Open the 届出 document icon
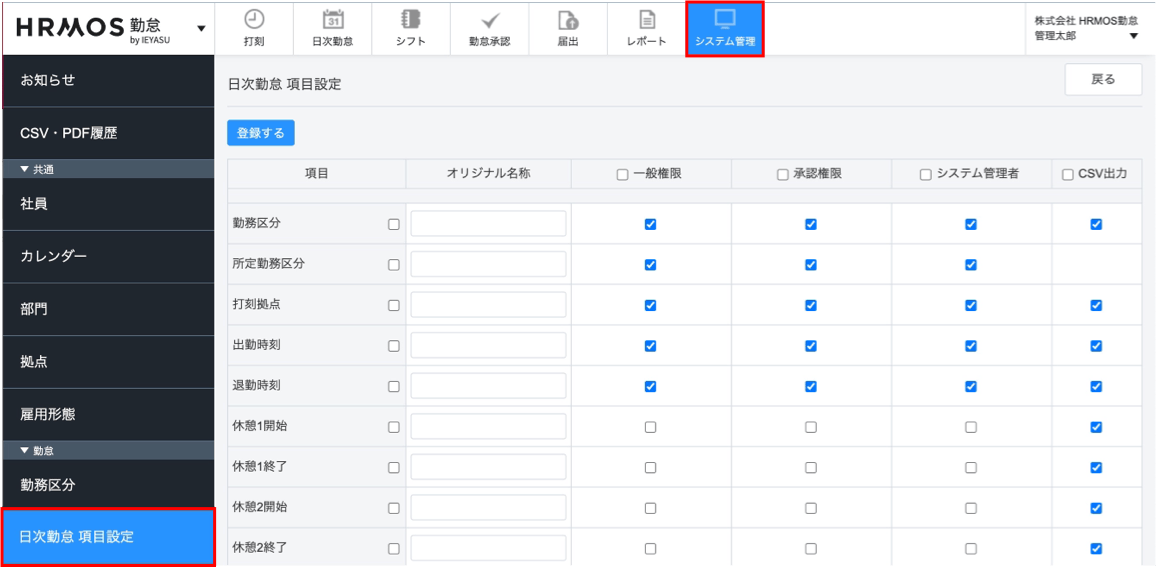1156x567 pixels. coord(568,20)
